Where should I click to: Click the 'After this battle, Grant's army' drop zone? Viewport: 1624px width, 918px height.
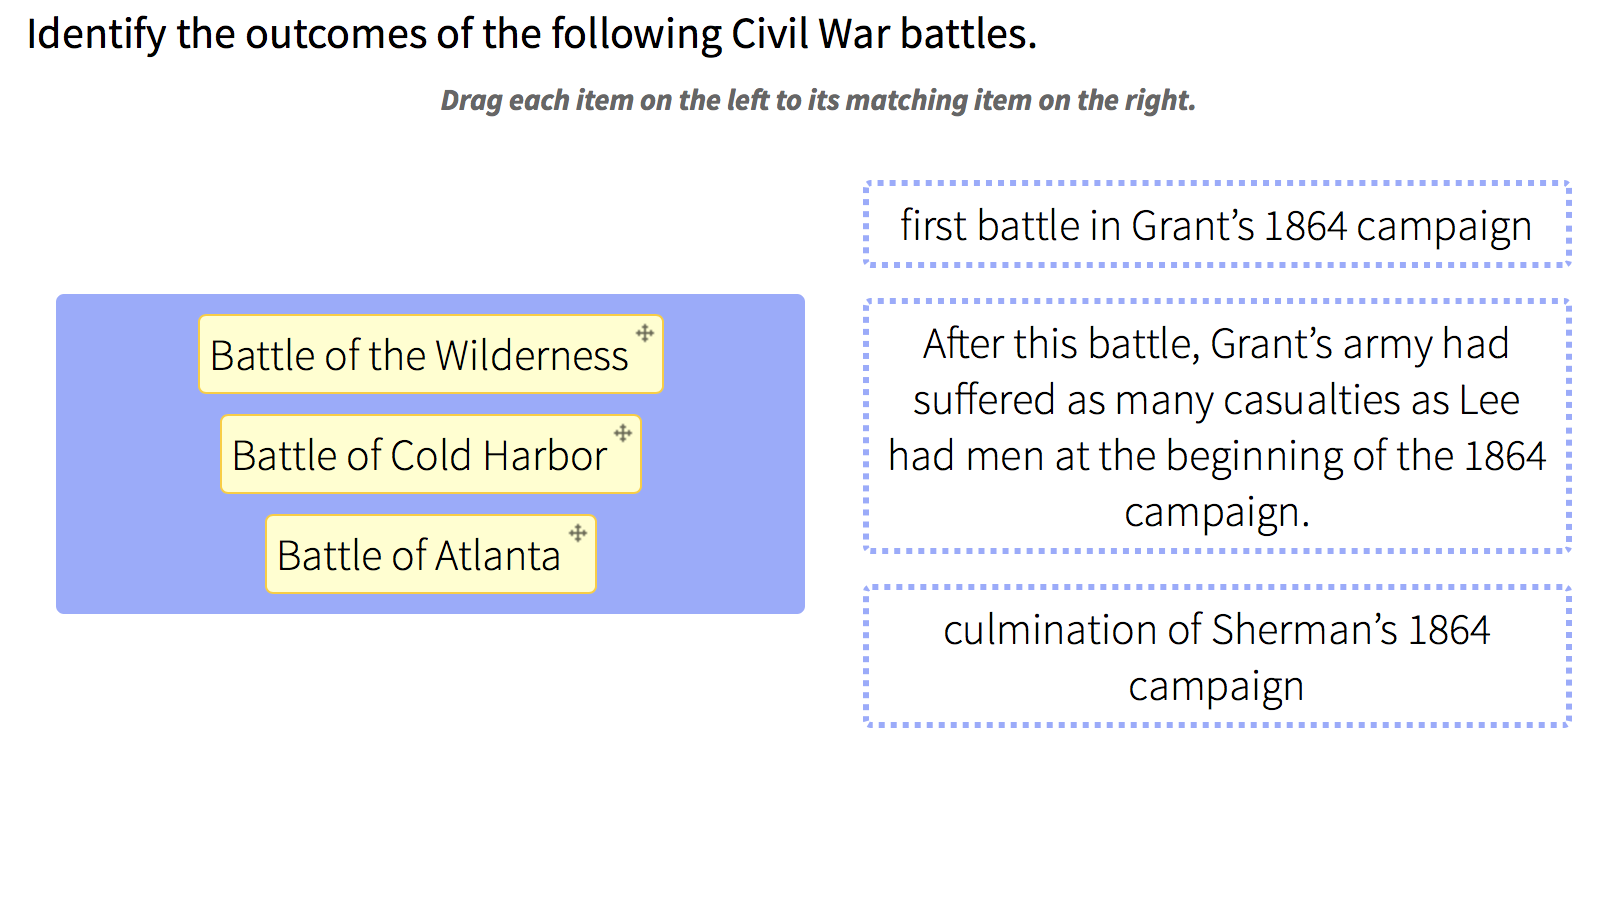1217,426
